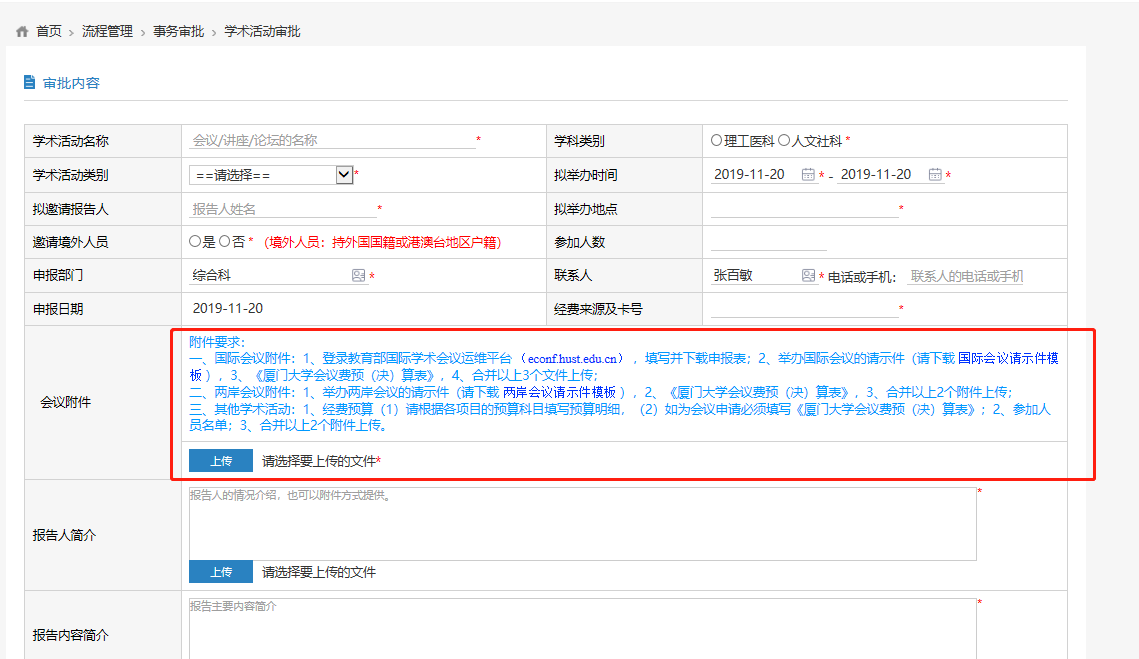Go to 流程管理 in breadcrumb
Viewport: 1139px width, 659px height.
coord(107,32)
